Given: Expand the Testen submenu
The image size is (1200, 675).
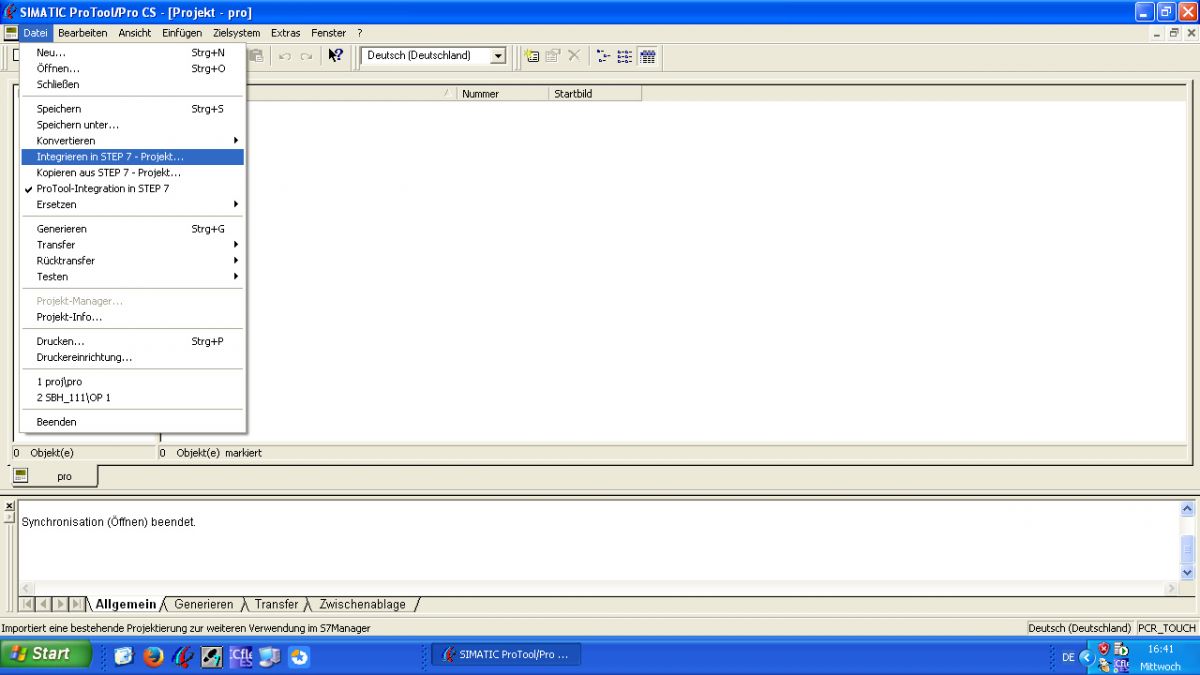Looking at the screenshot, I should [132, 276].
